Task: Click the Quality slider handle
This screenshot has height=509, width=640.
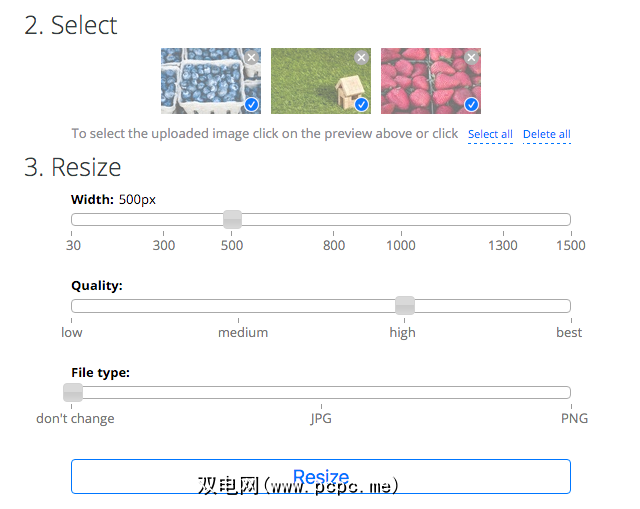Action: coord(404,306)
